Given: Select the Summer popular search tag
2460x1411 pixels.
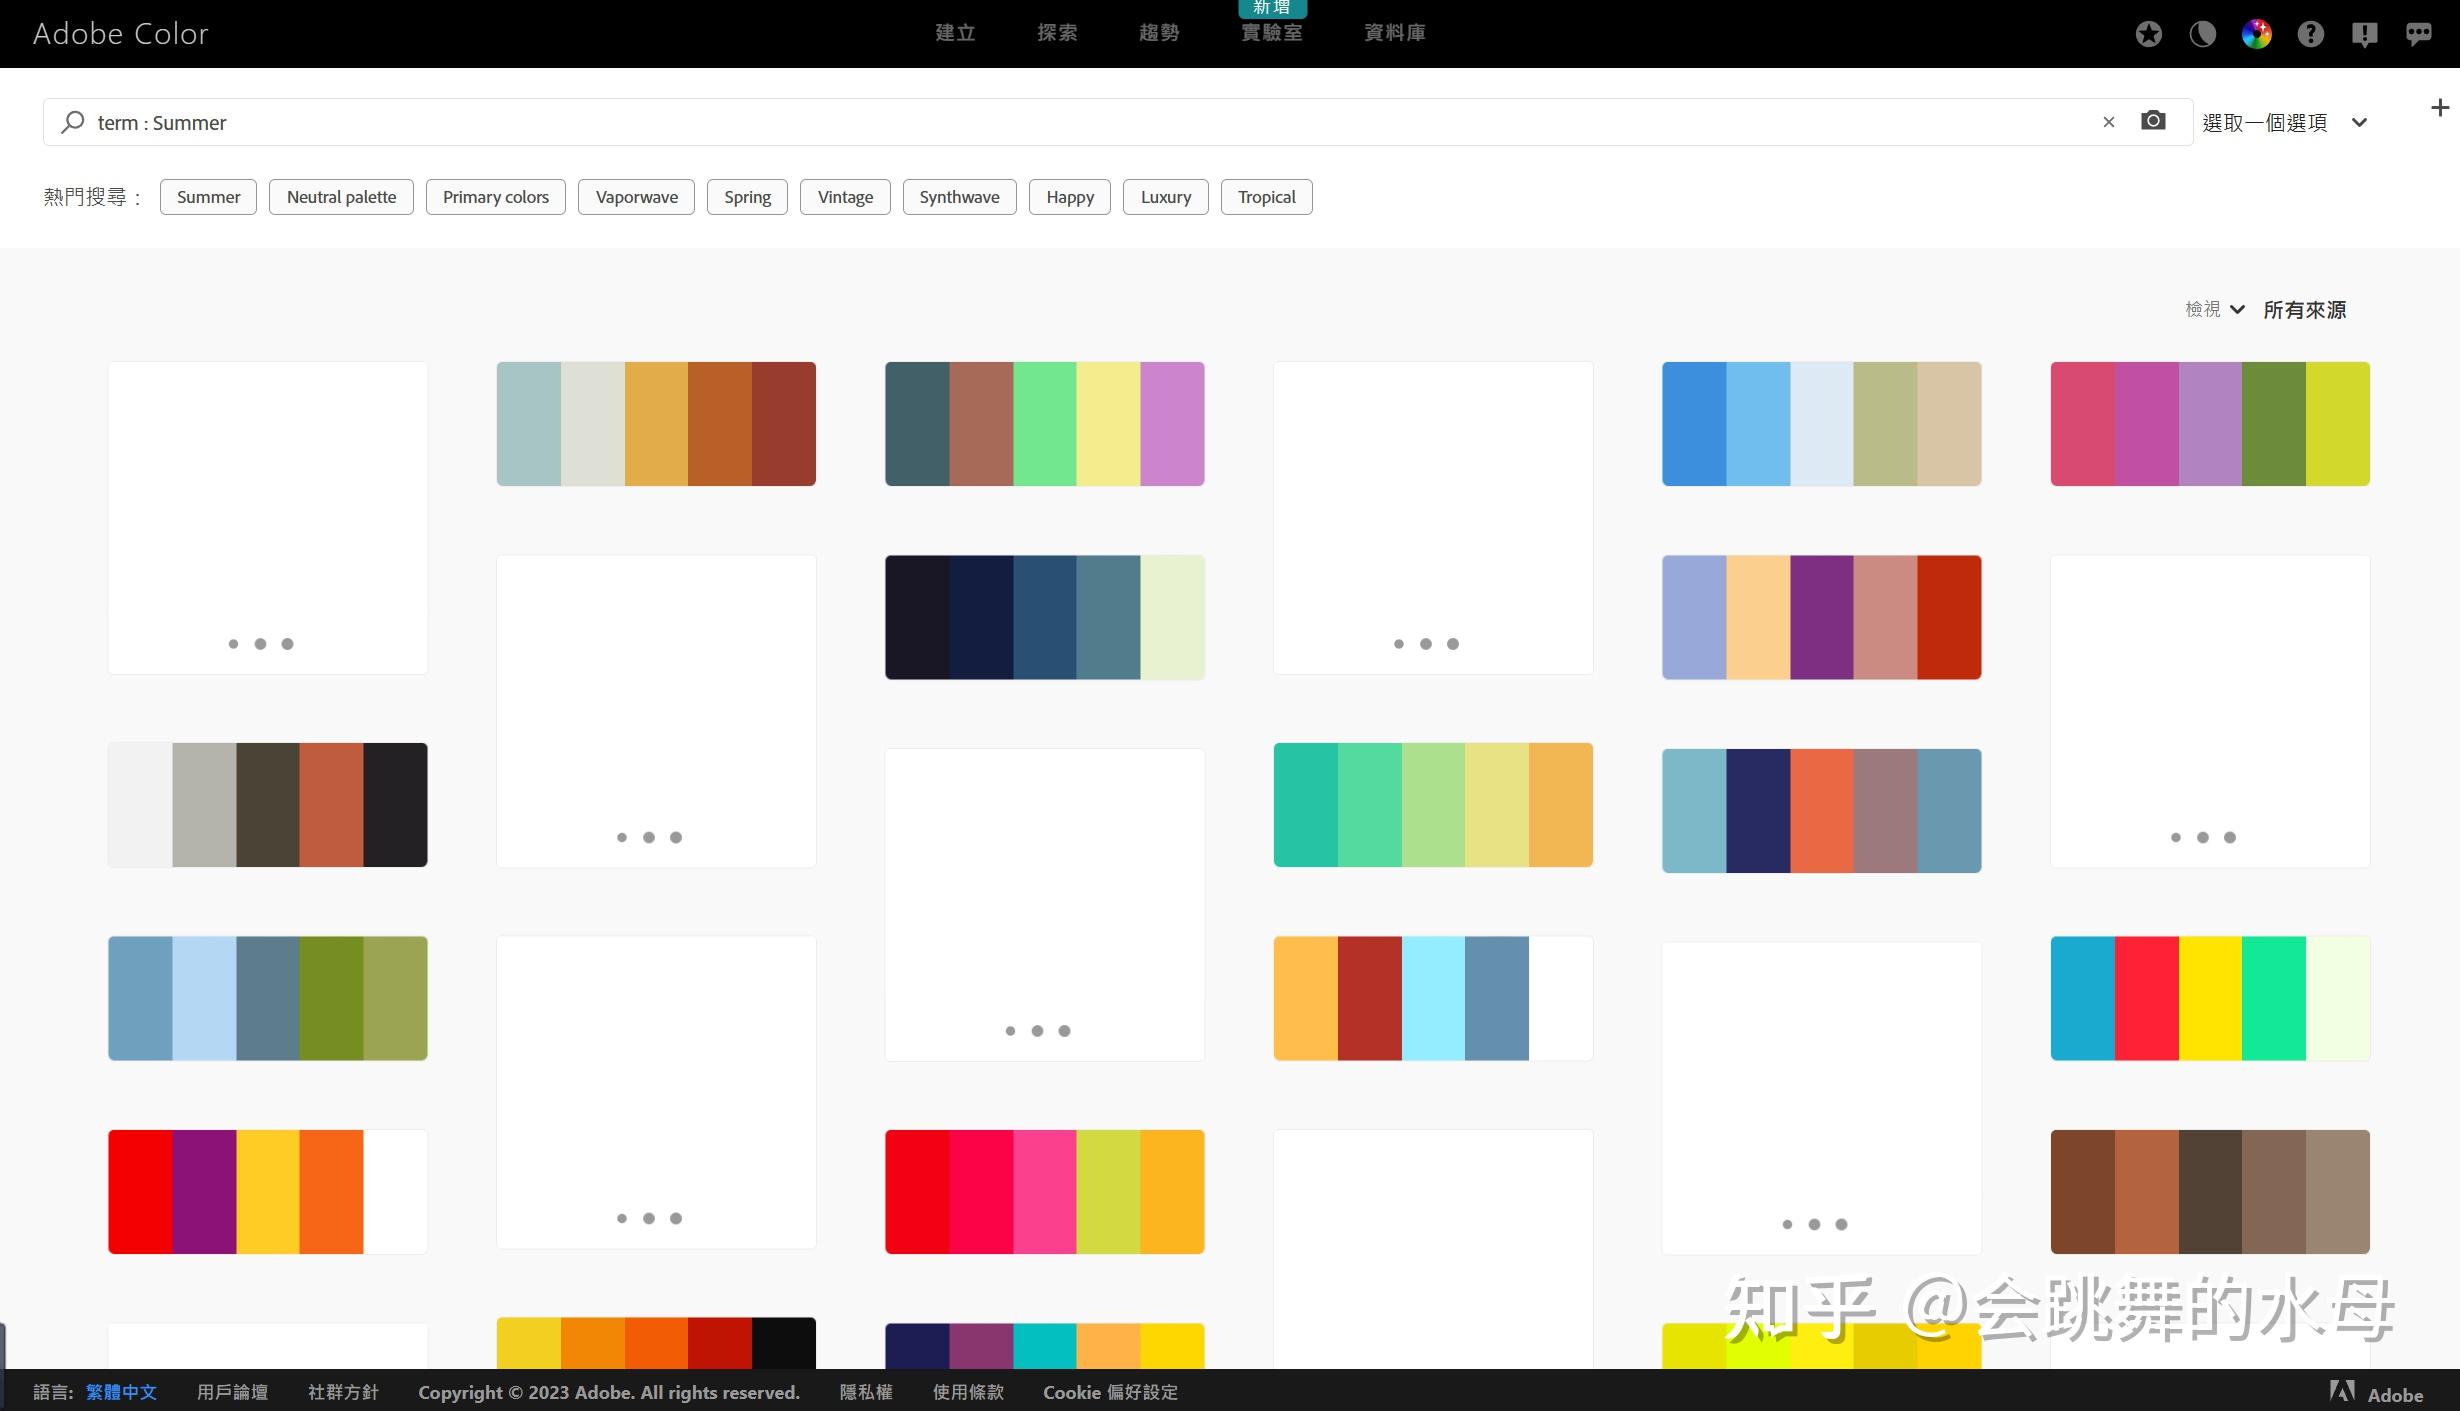Looking at the screenshot, I should [208, 197].
